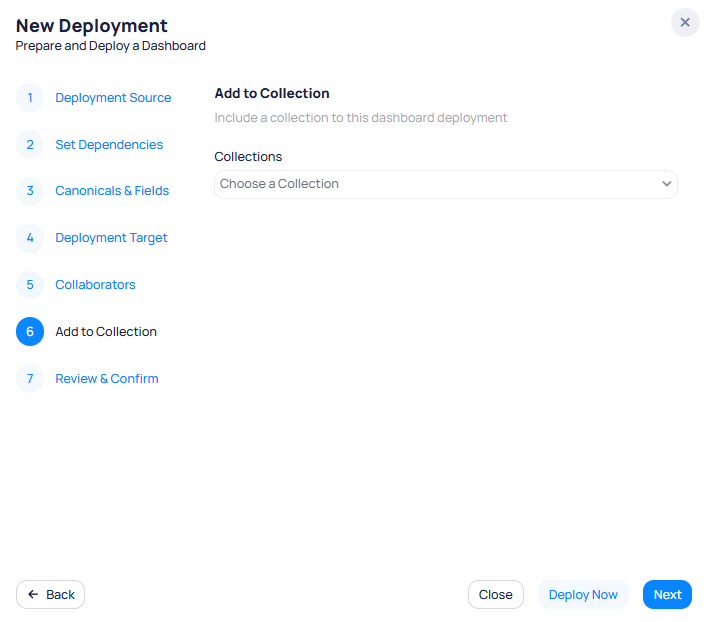709x622 pixels.
Task: Go to Deployment Source step
Action: [x=113, y=98]
